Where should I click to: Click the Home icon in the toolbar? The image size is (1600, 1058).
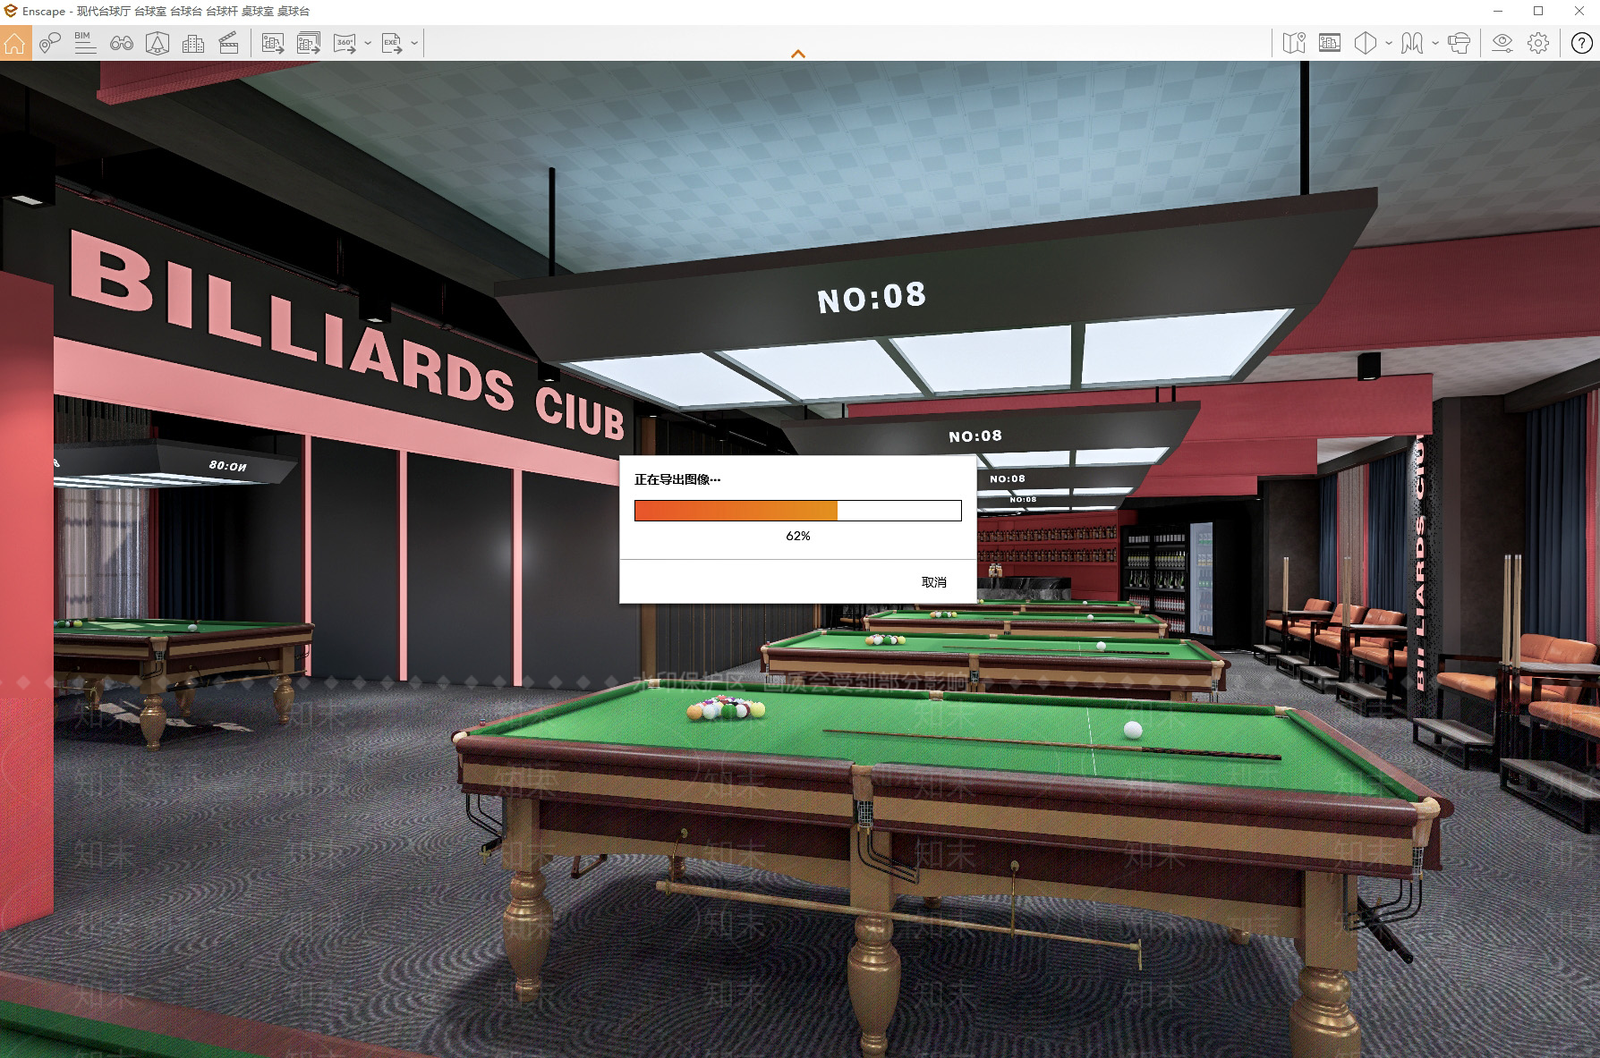15,43
